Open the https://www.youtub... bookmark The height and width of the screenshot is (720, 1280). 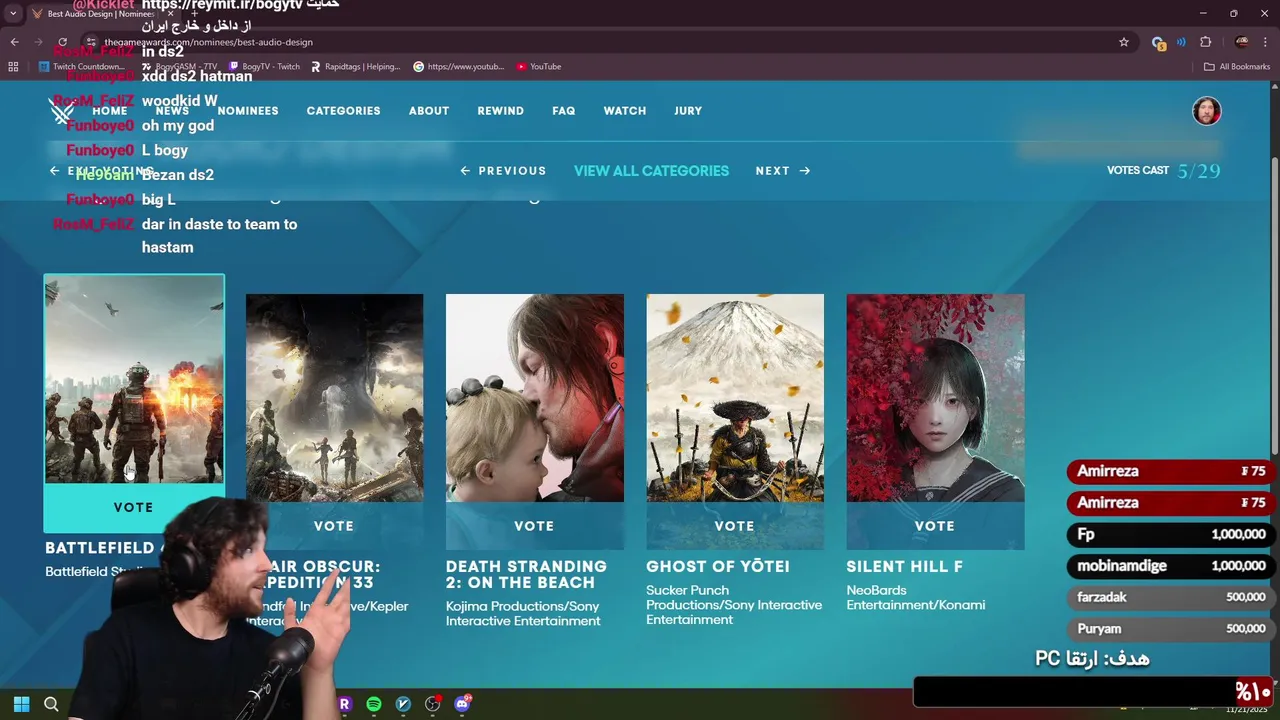coord(459,67)
